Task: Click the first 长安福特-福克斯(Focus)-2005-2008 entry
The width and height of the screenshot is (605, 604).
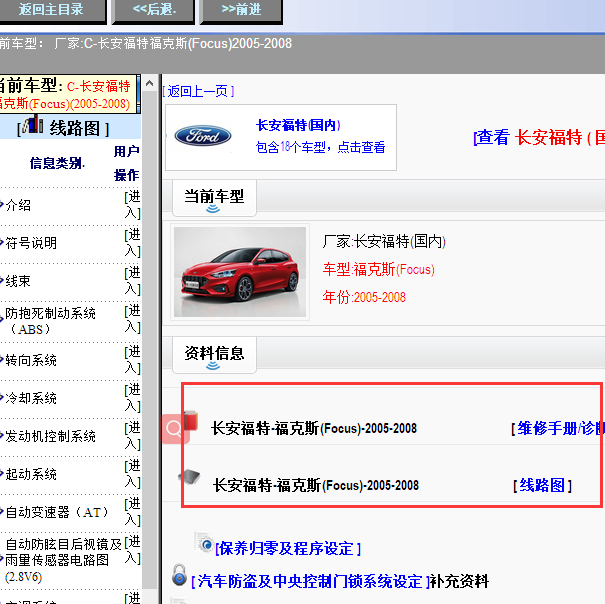Action: (314, 428)
